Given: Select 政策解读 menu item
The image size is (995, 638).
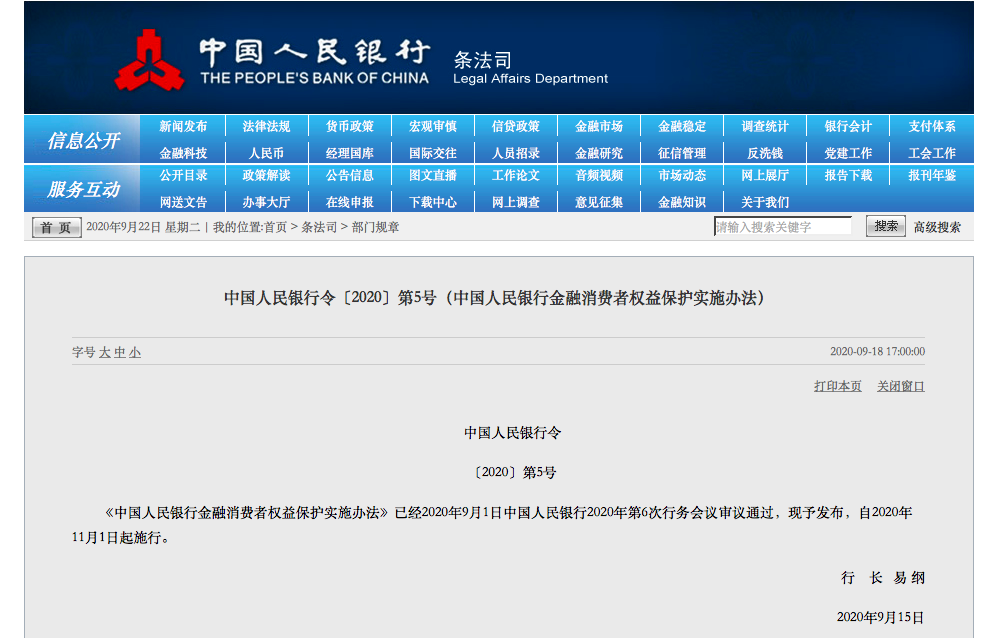Looking at the screenshot, I should (x=266, y=175).
